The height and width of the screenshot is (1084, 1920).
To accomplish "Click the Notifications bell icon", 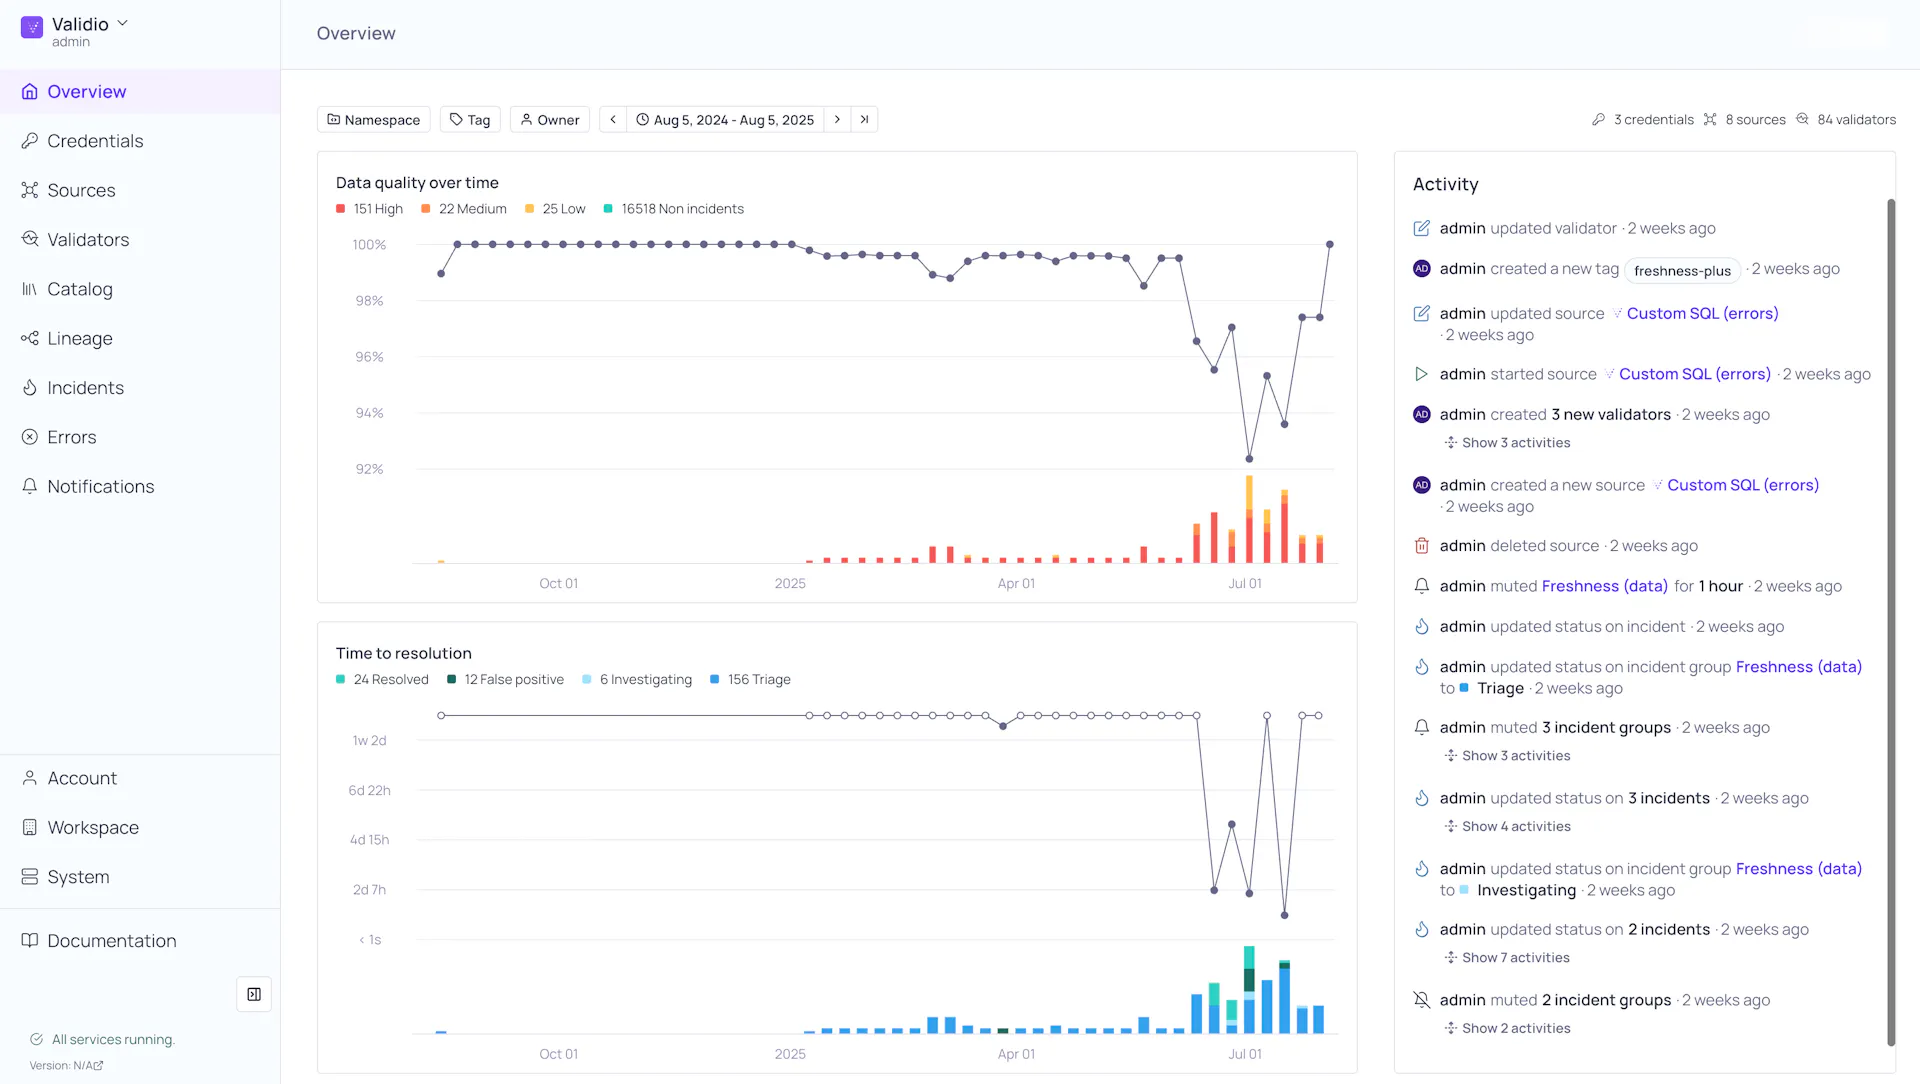I will [30, 486].
